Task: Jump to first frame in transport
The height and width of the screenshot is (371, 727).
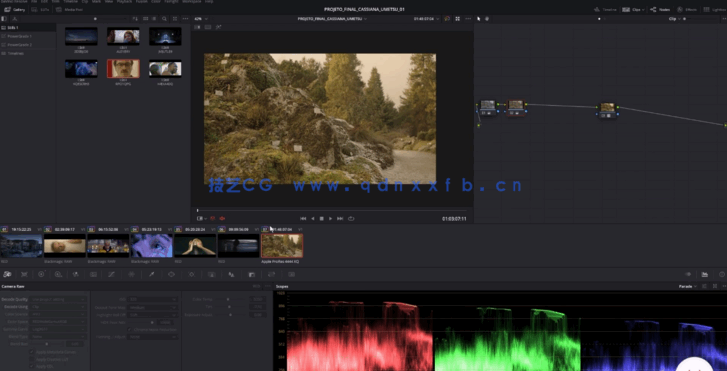Action: pyautogui.click(x=303, y=218)
